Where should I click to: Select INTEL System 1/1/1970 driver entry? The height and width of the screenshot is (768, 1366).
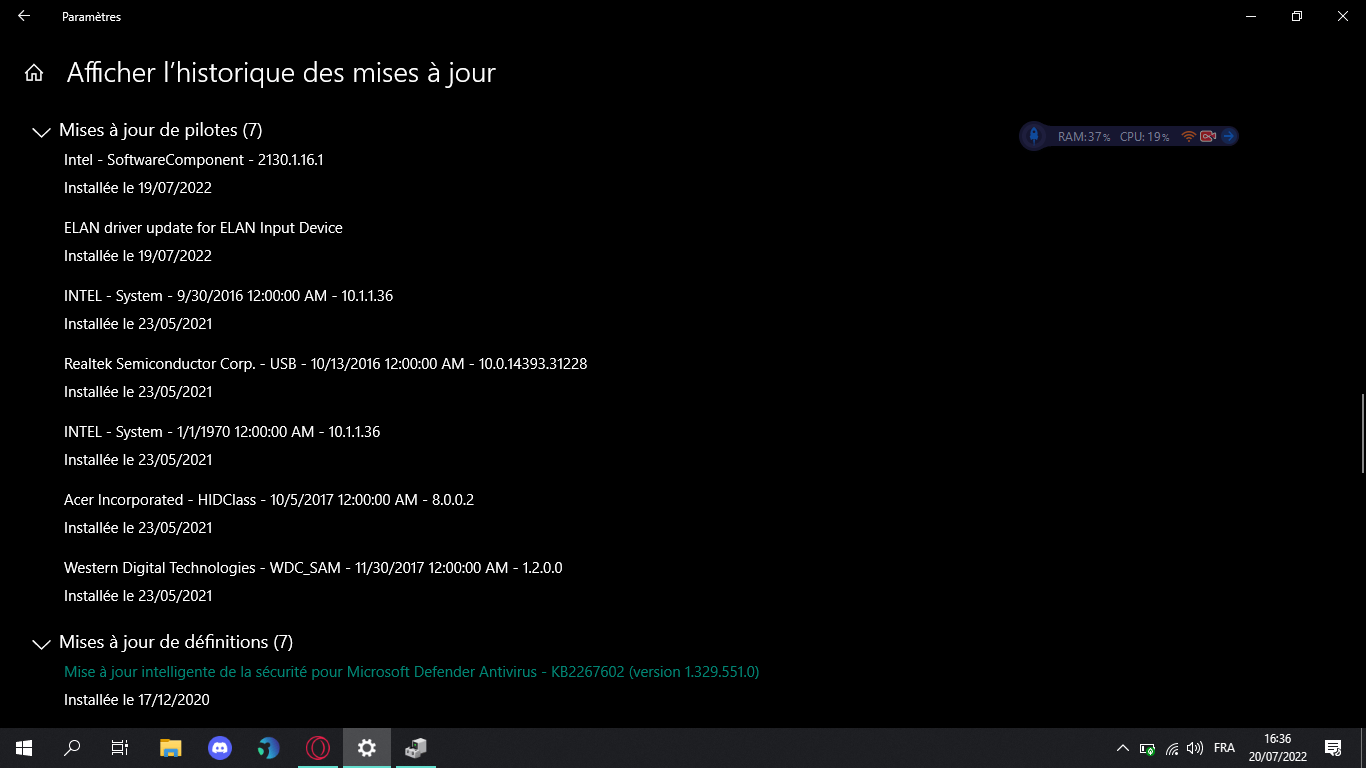coord(222,432)
